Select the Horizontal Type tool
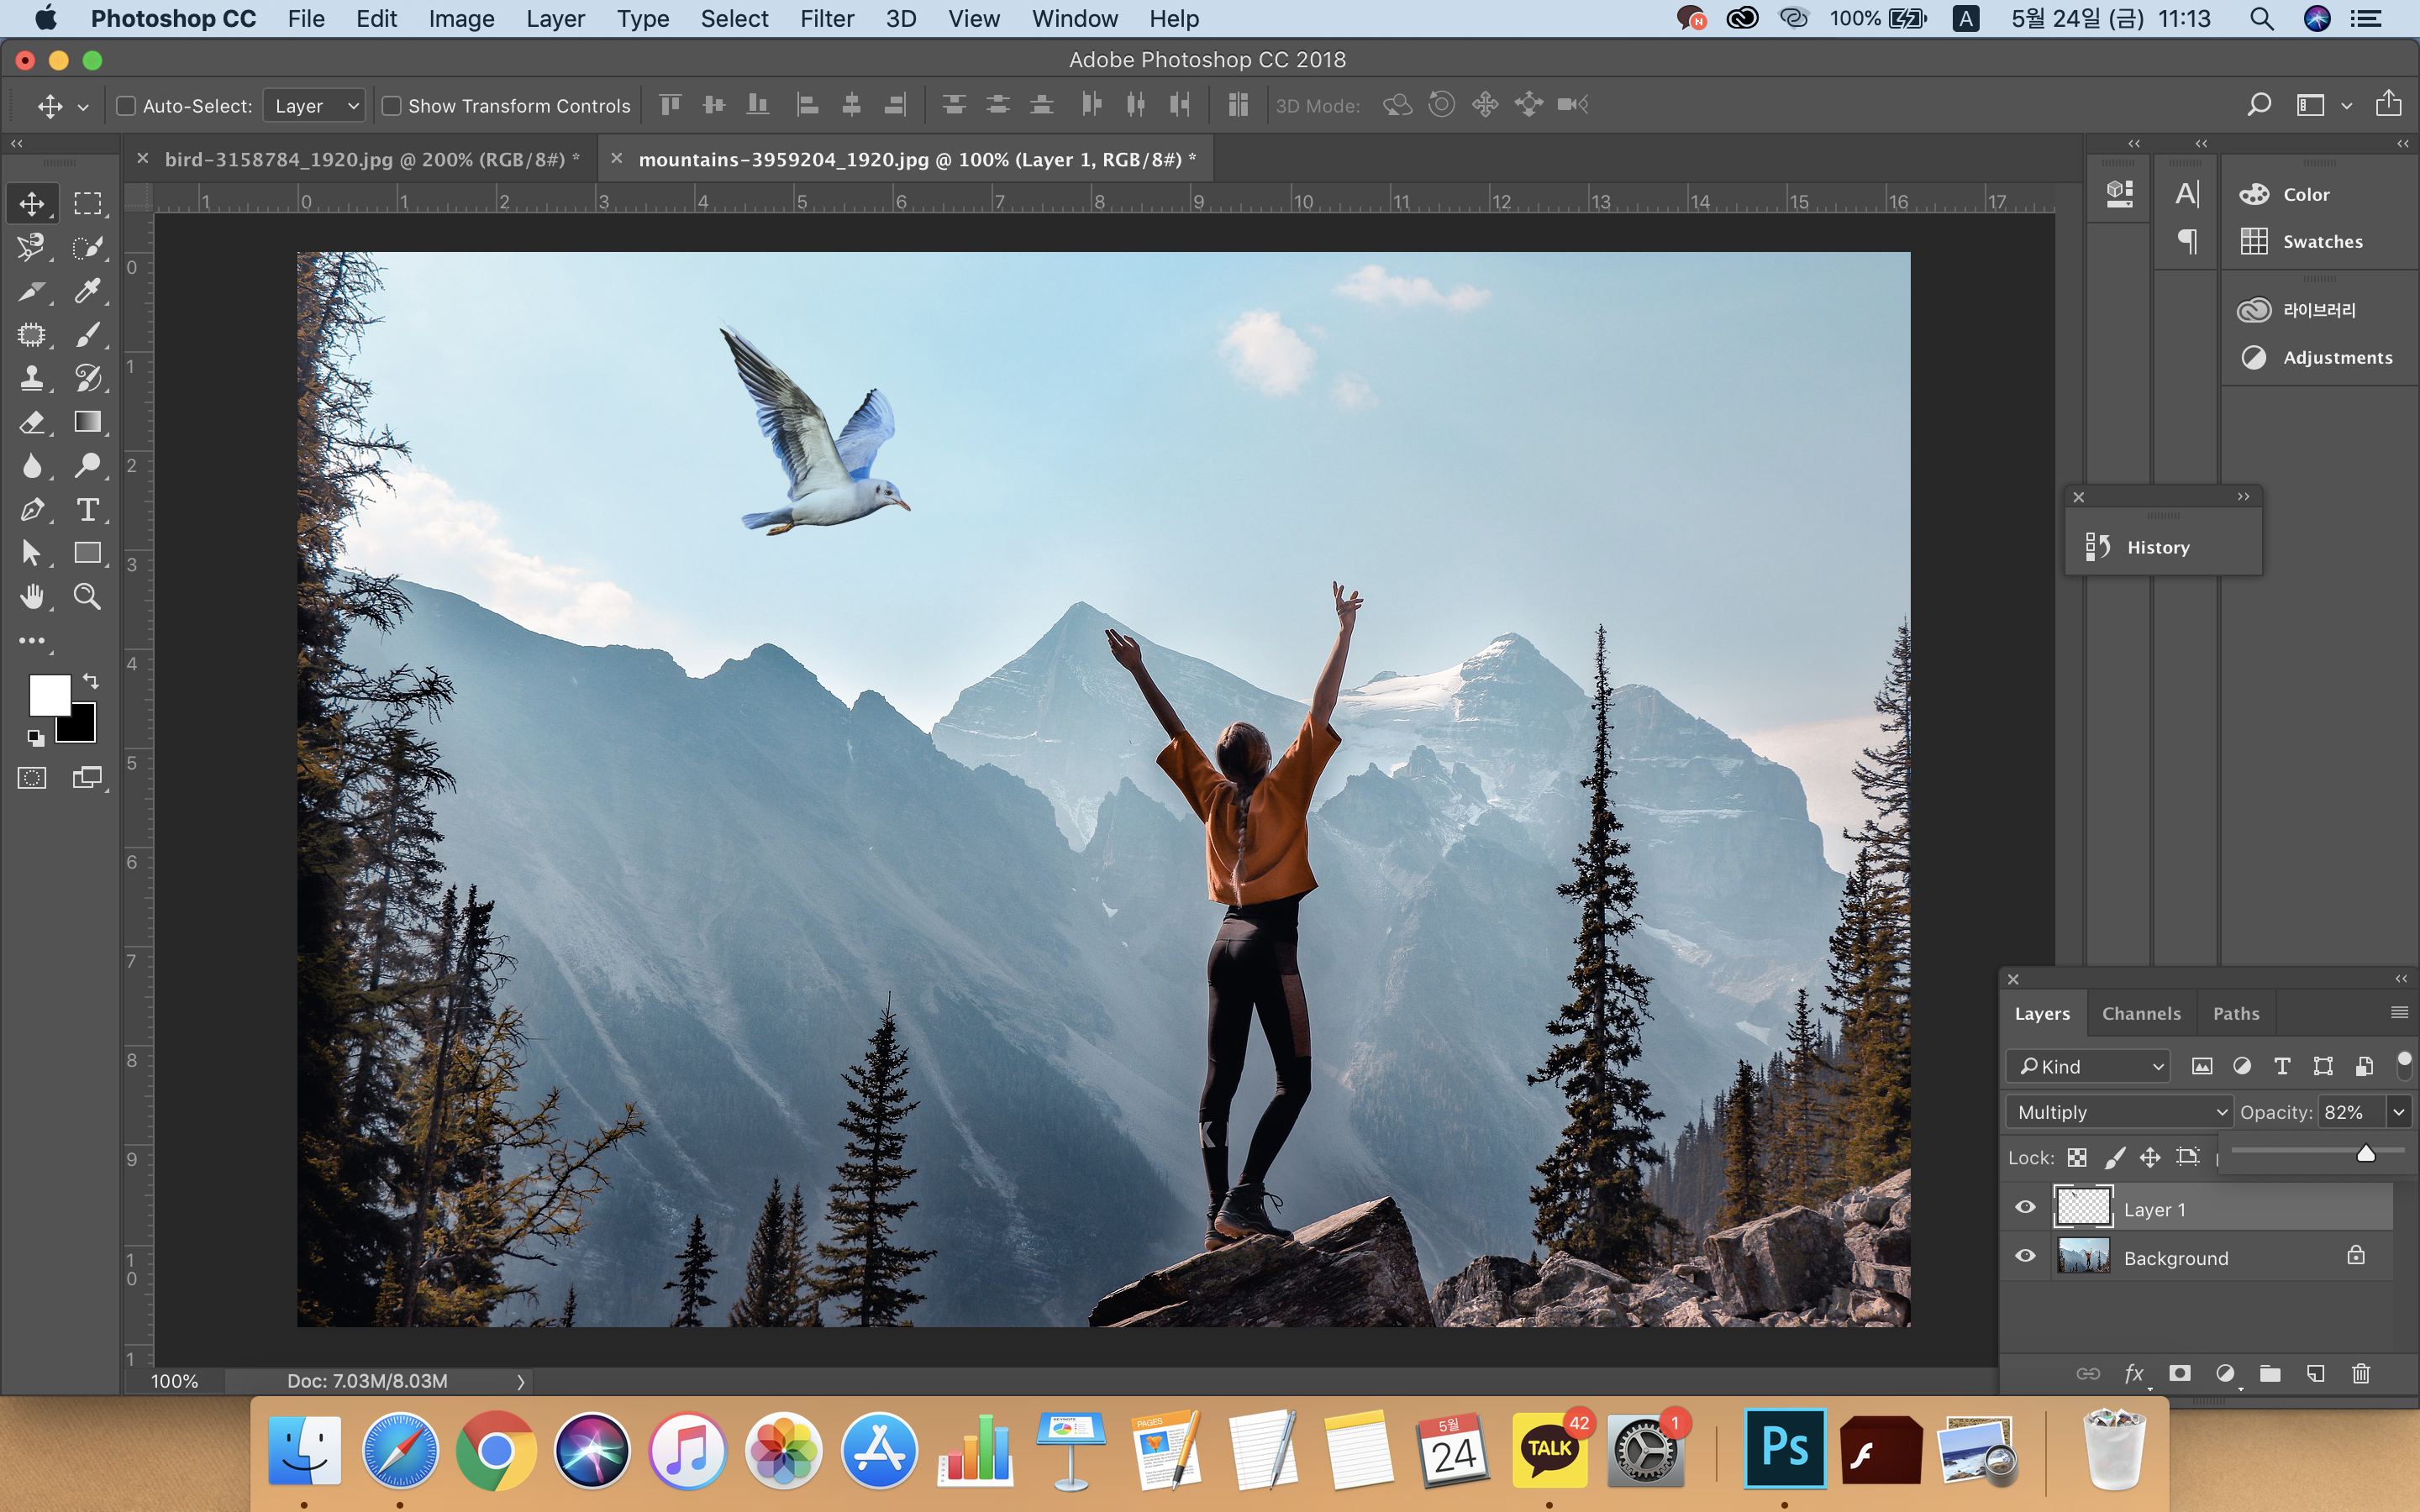Screen dimensions: 2420x1512 pyautogui.click(x=88, y=510)
